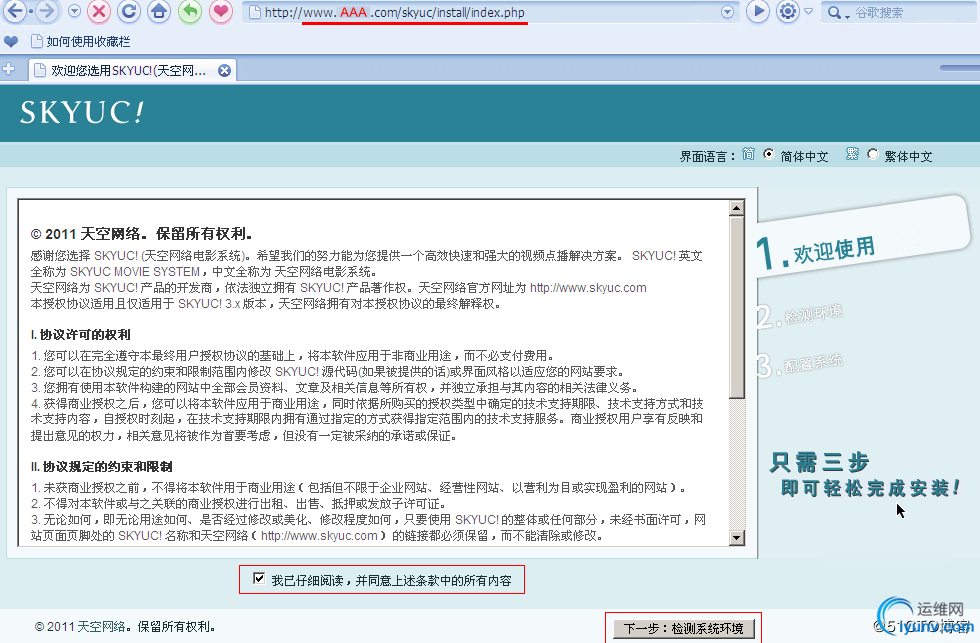The image size is (980, 643).
Task: Click the SKYUC! logo
Action: tap(82, 112)
